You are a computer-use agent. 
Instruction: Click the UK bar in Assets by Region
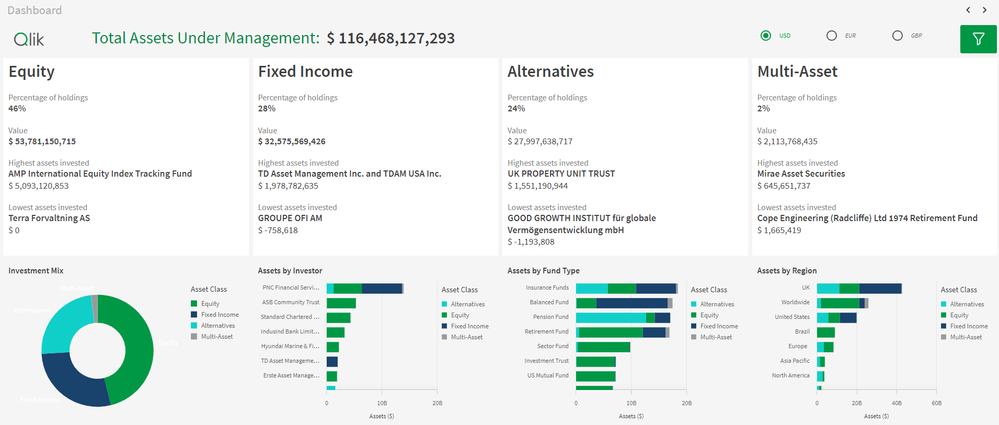click(x=859, y=288)
